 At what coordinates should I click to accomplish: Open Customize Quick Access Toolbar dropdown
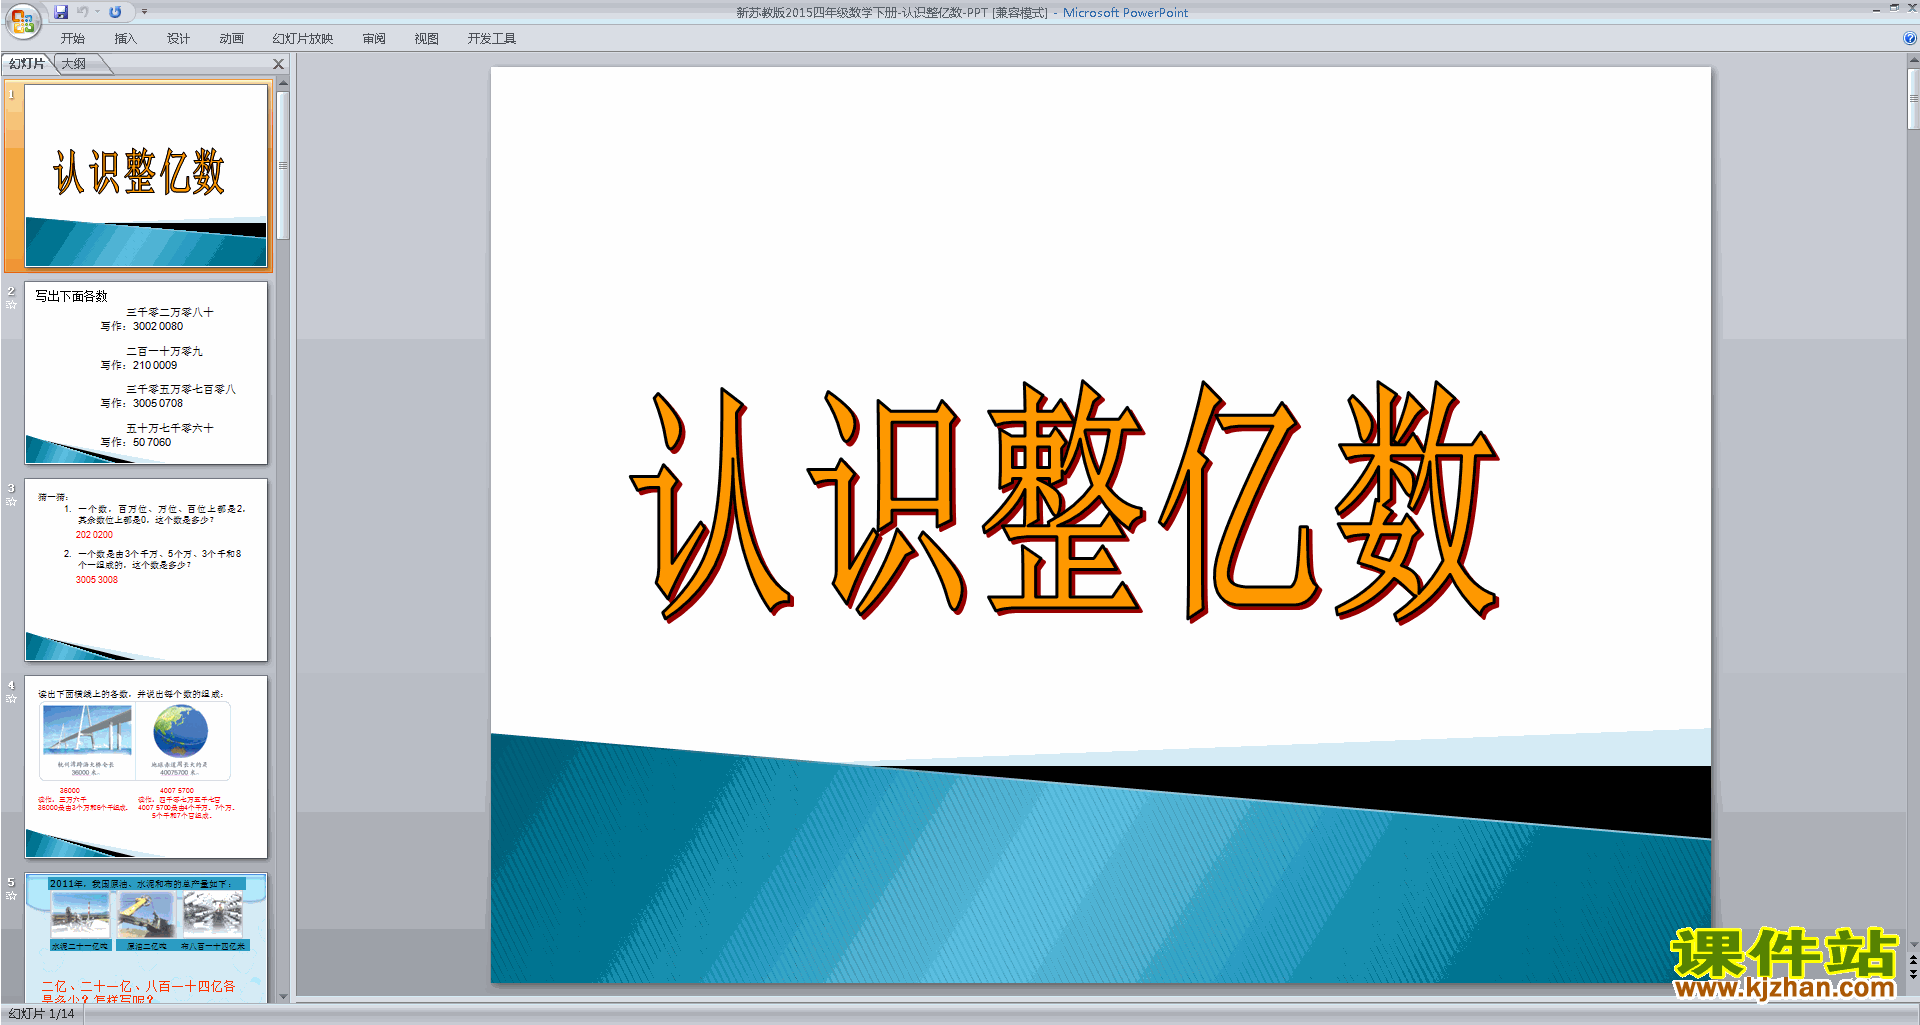tap(144, 12)
